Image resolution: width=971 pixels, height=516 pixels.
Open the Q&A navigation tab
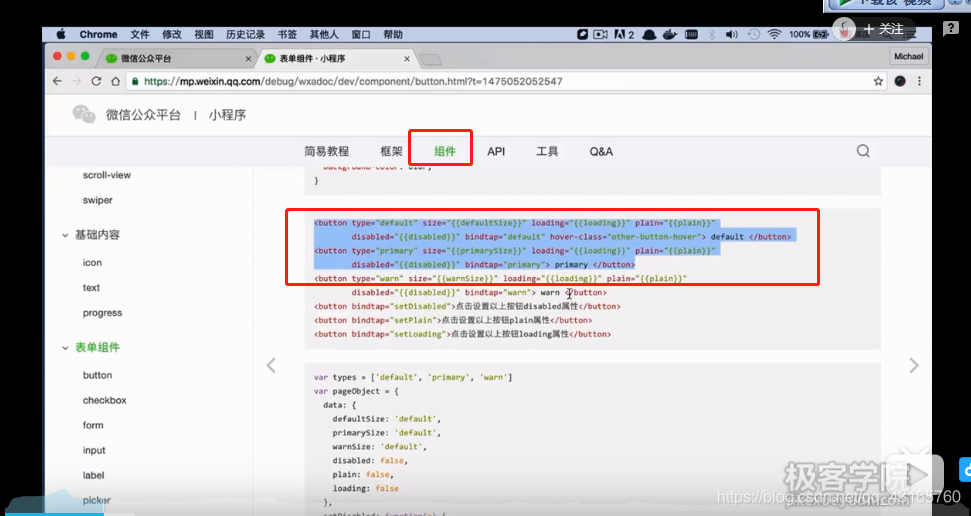[601, 151]
